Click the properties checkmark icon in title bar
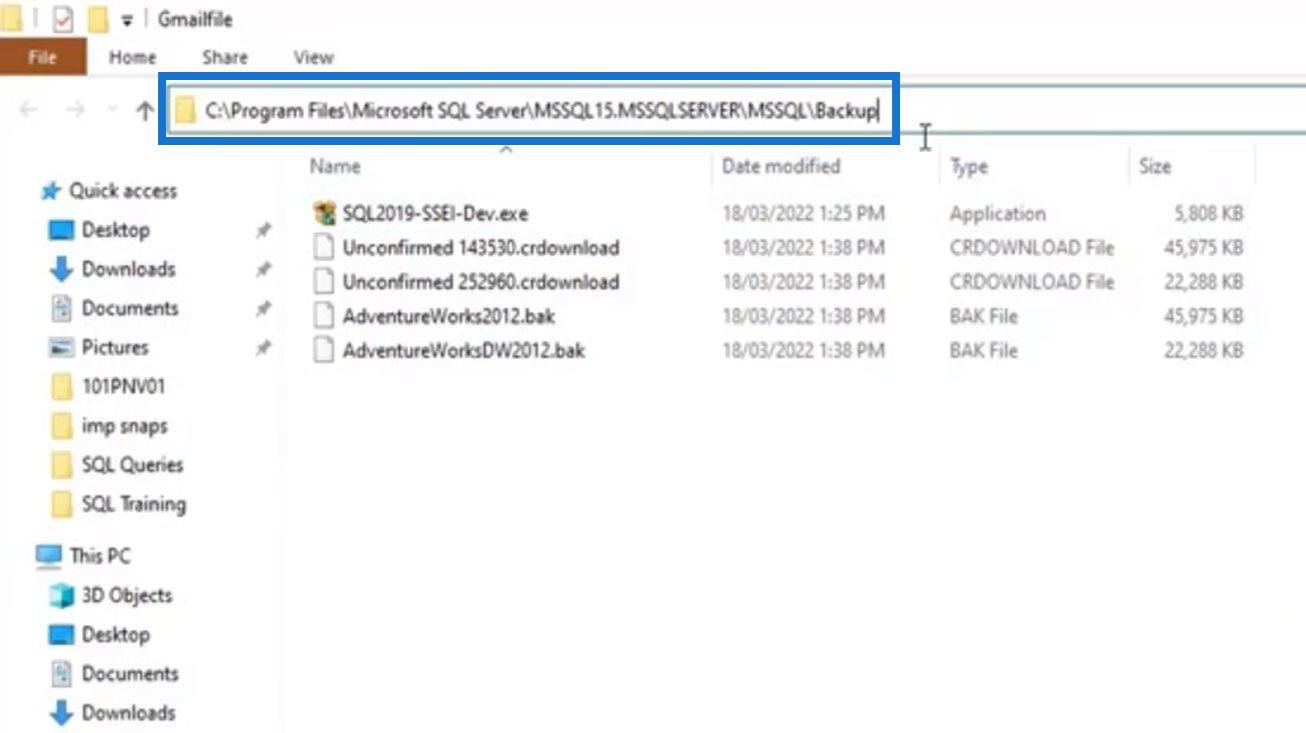This screenshot has height=733, width=1306. coord(63,19)
